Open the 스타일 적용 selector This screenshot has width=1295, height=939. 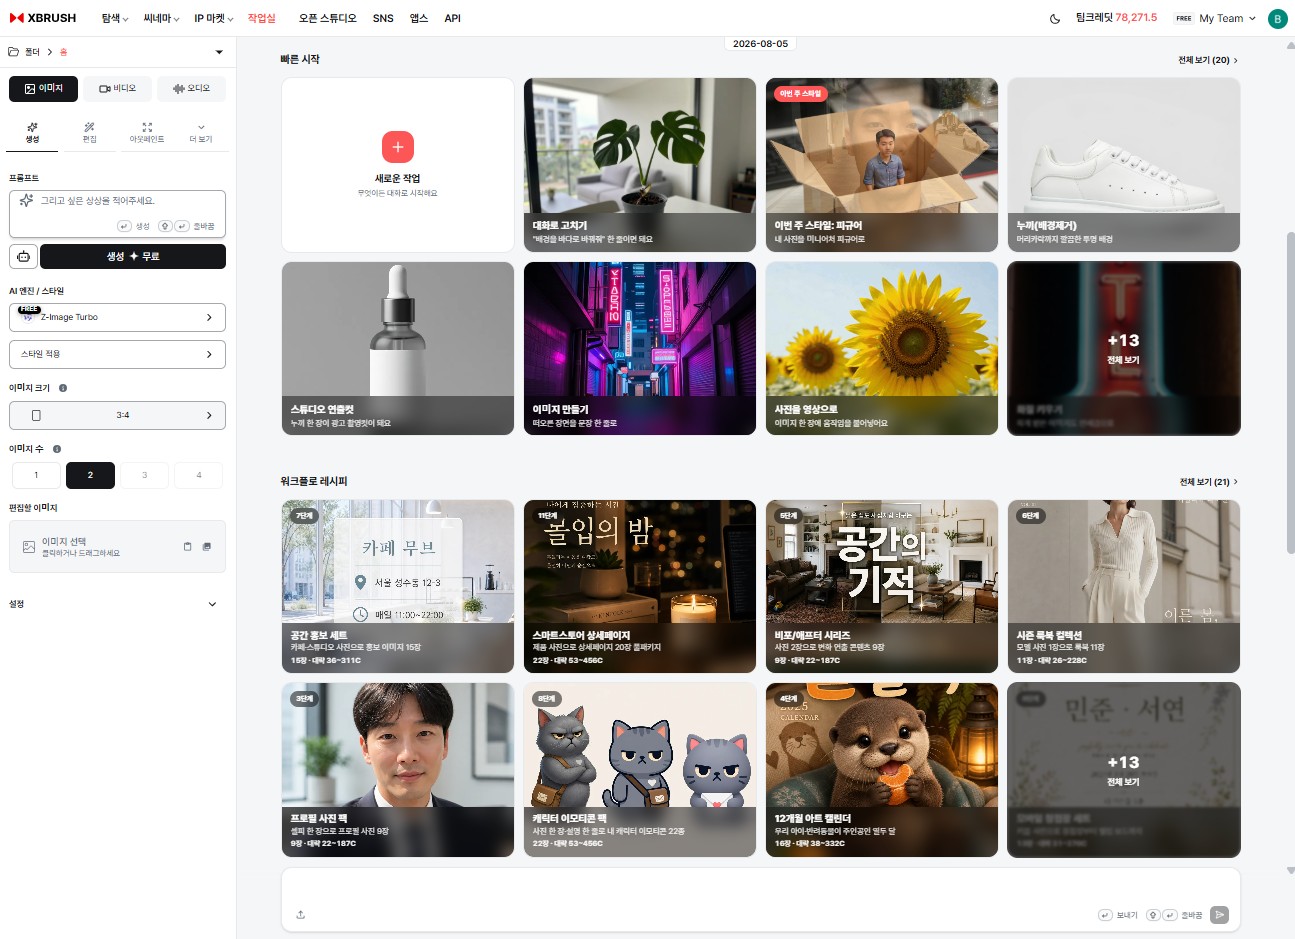pyautogui.click(x=118, y=354)
